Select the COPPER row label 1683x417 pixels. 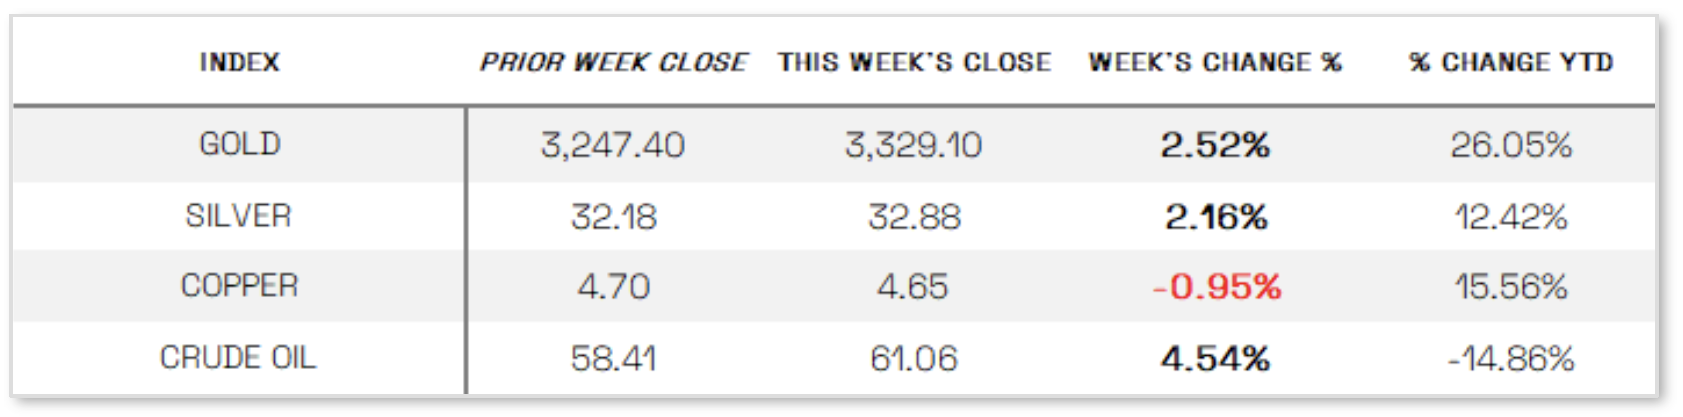(239, 286)
